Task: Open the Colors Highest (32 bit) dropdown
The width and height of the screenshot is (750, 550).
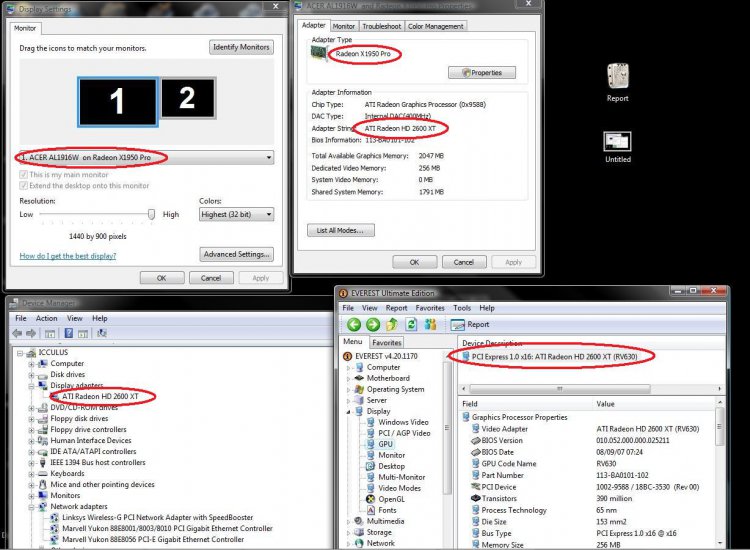Action: (x=236, y=214)
